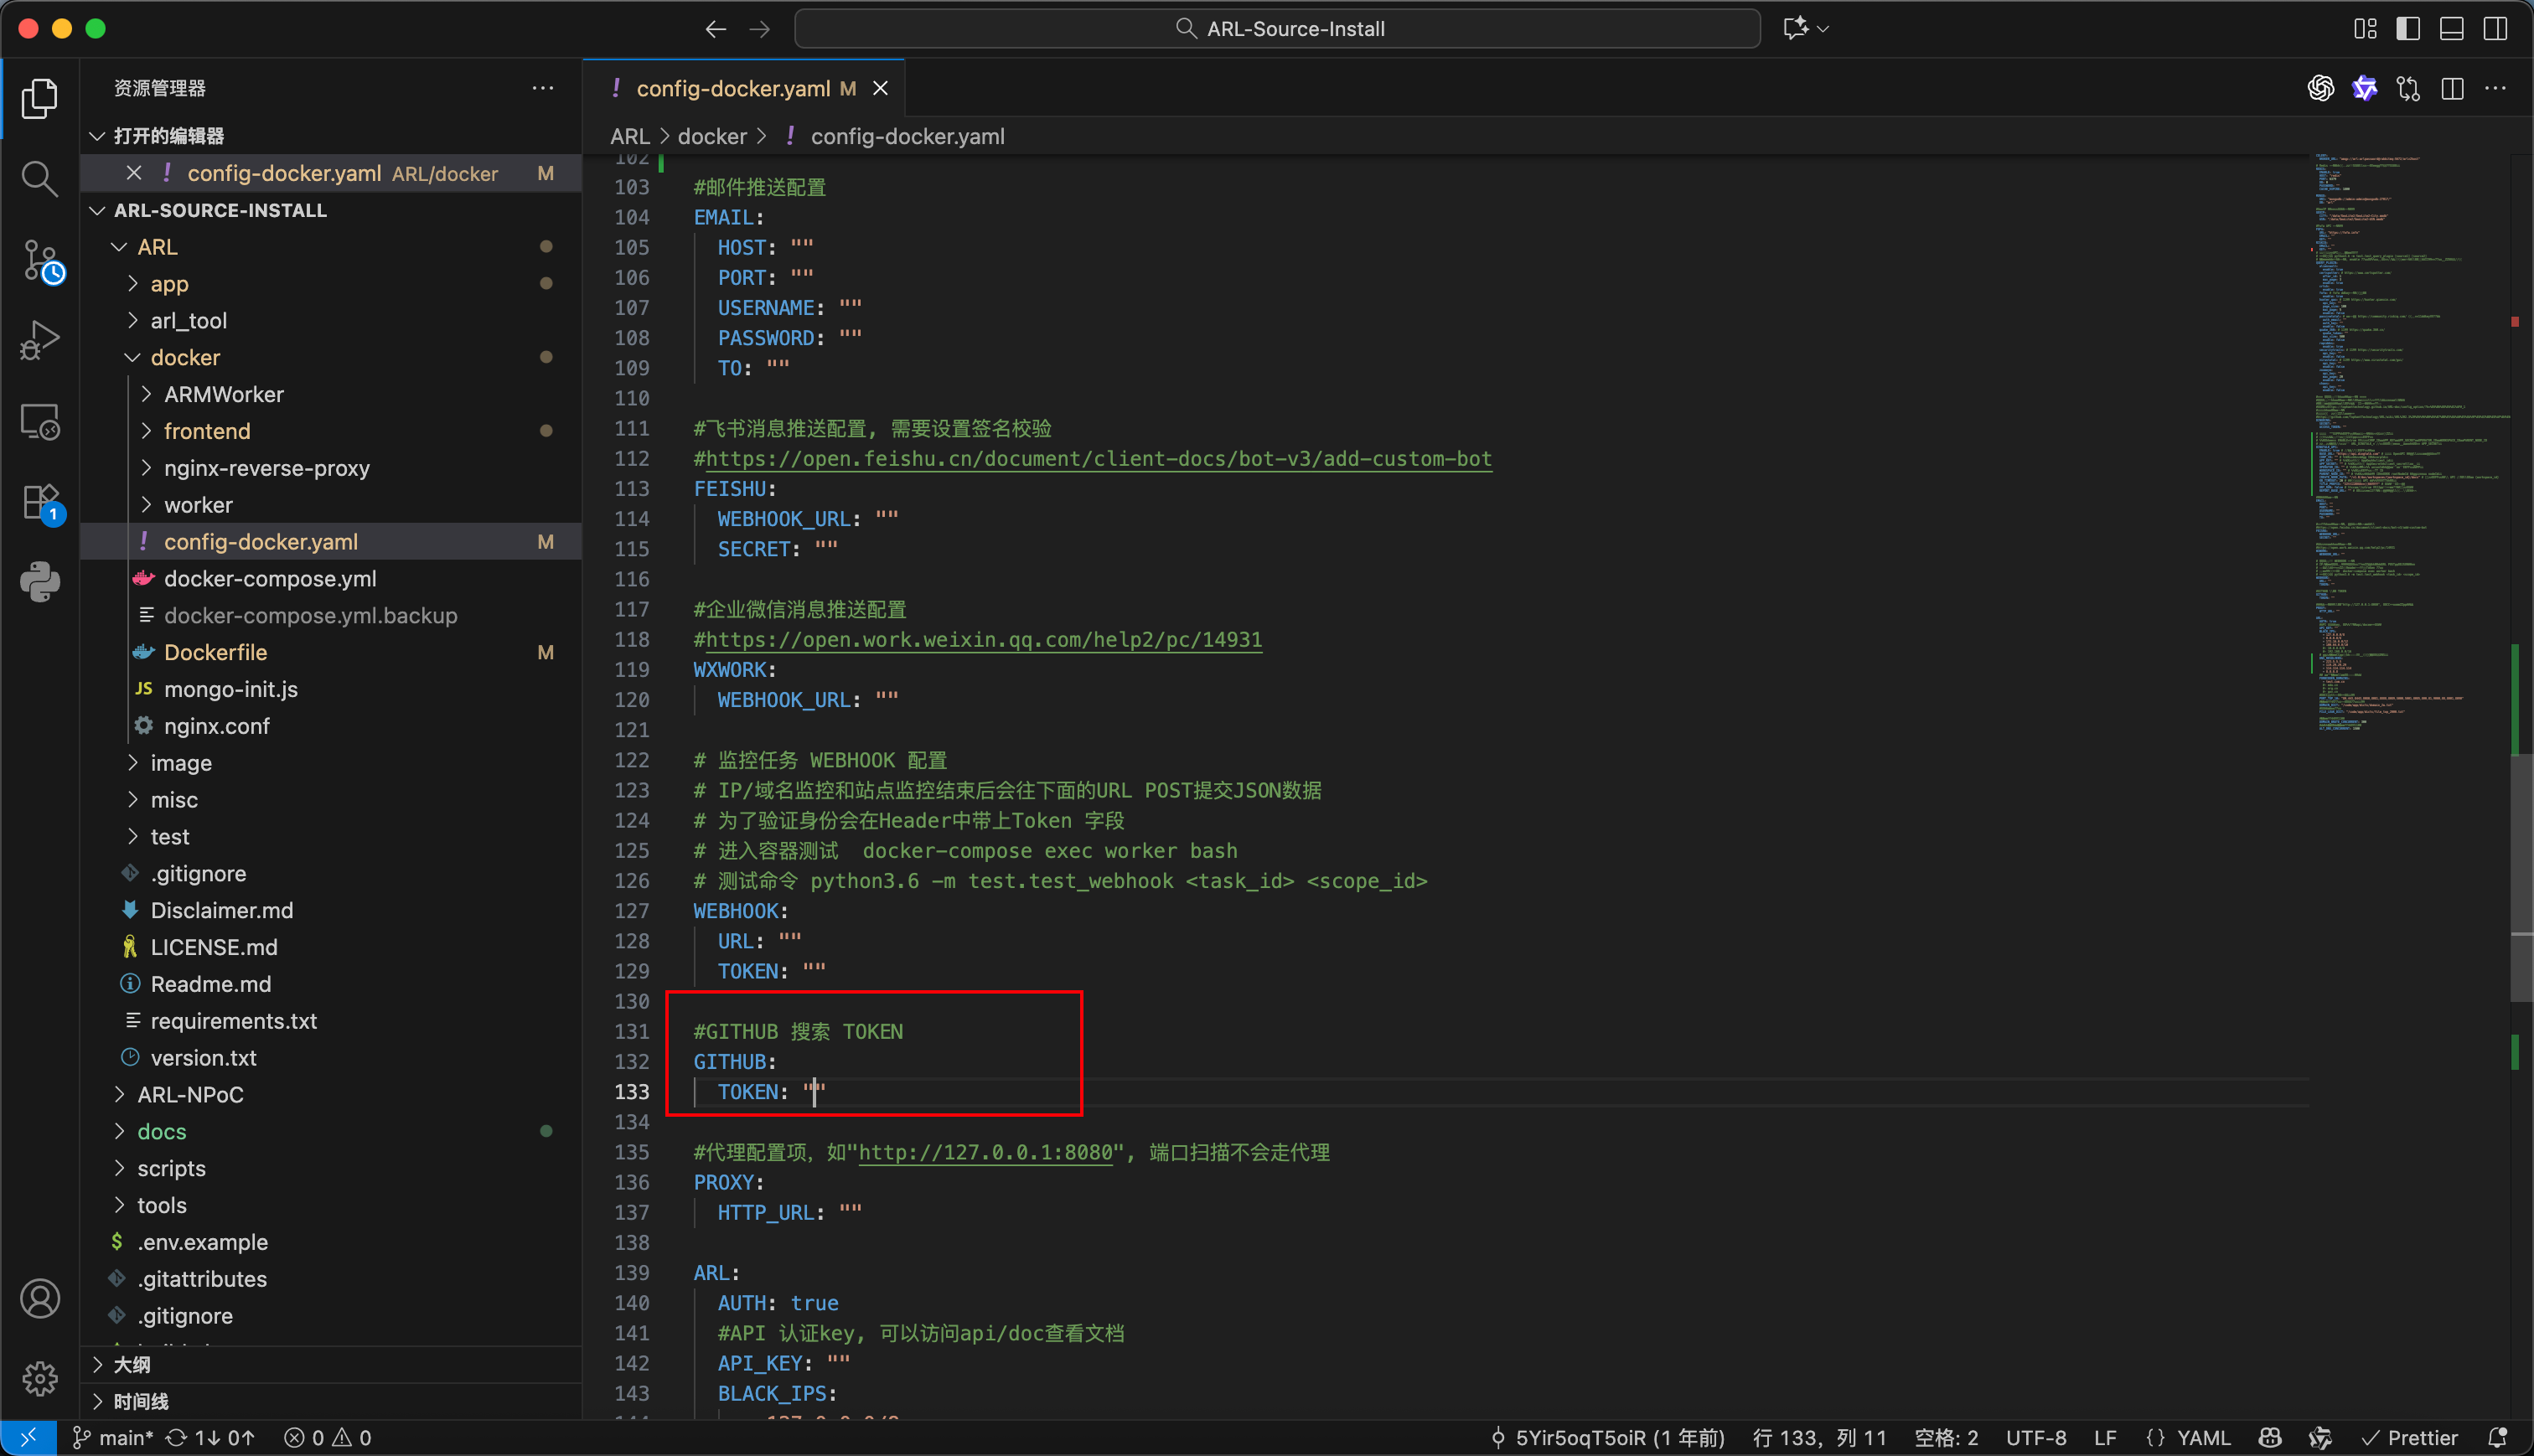The height and width of the screenshot is (1456, 2534).
Task: Open Run and Debug view
Action: [39, 341]
